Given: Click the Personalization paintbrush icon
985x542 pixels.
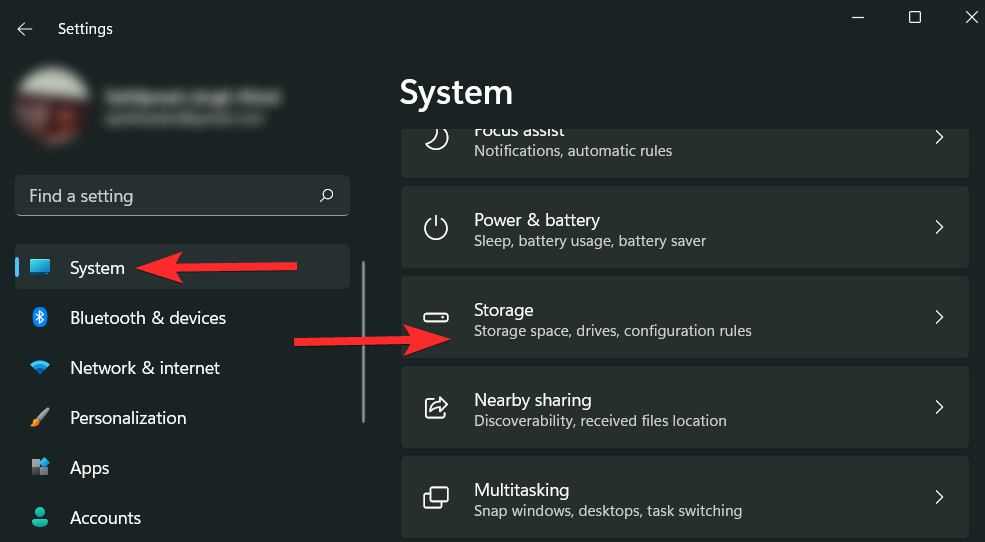Looking at the screenshot, I should [x=40, y=418].
